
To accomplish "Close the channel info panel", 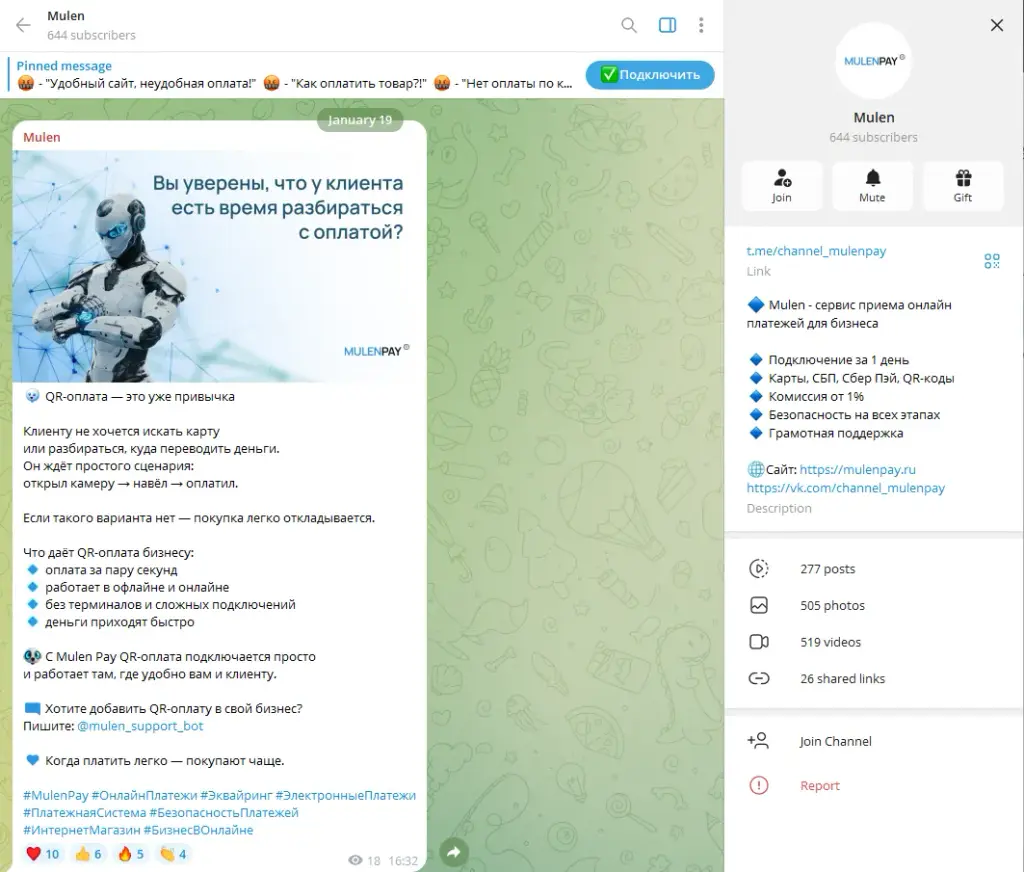I will (x=997, y=25).
